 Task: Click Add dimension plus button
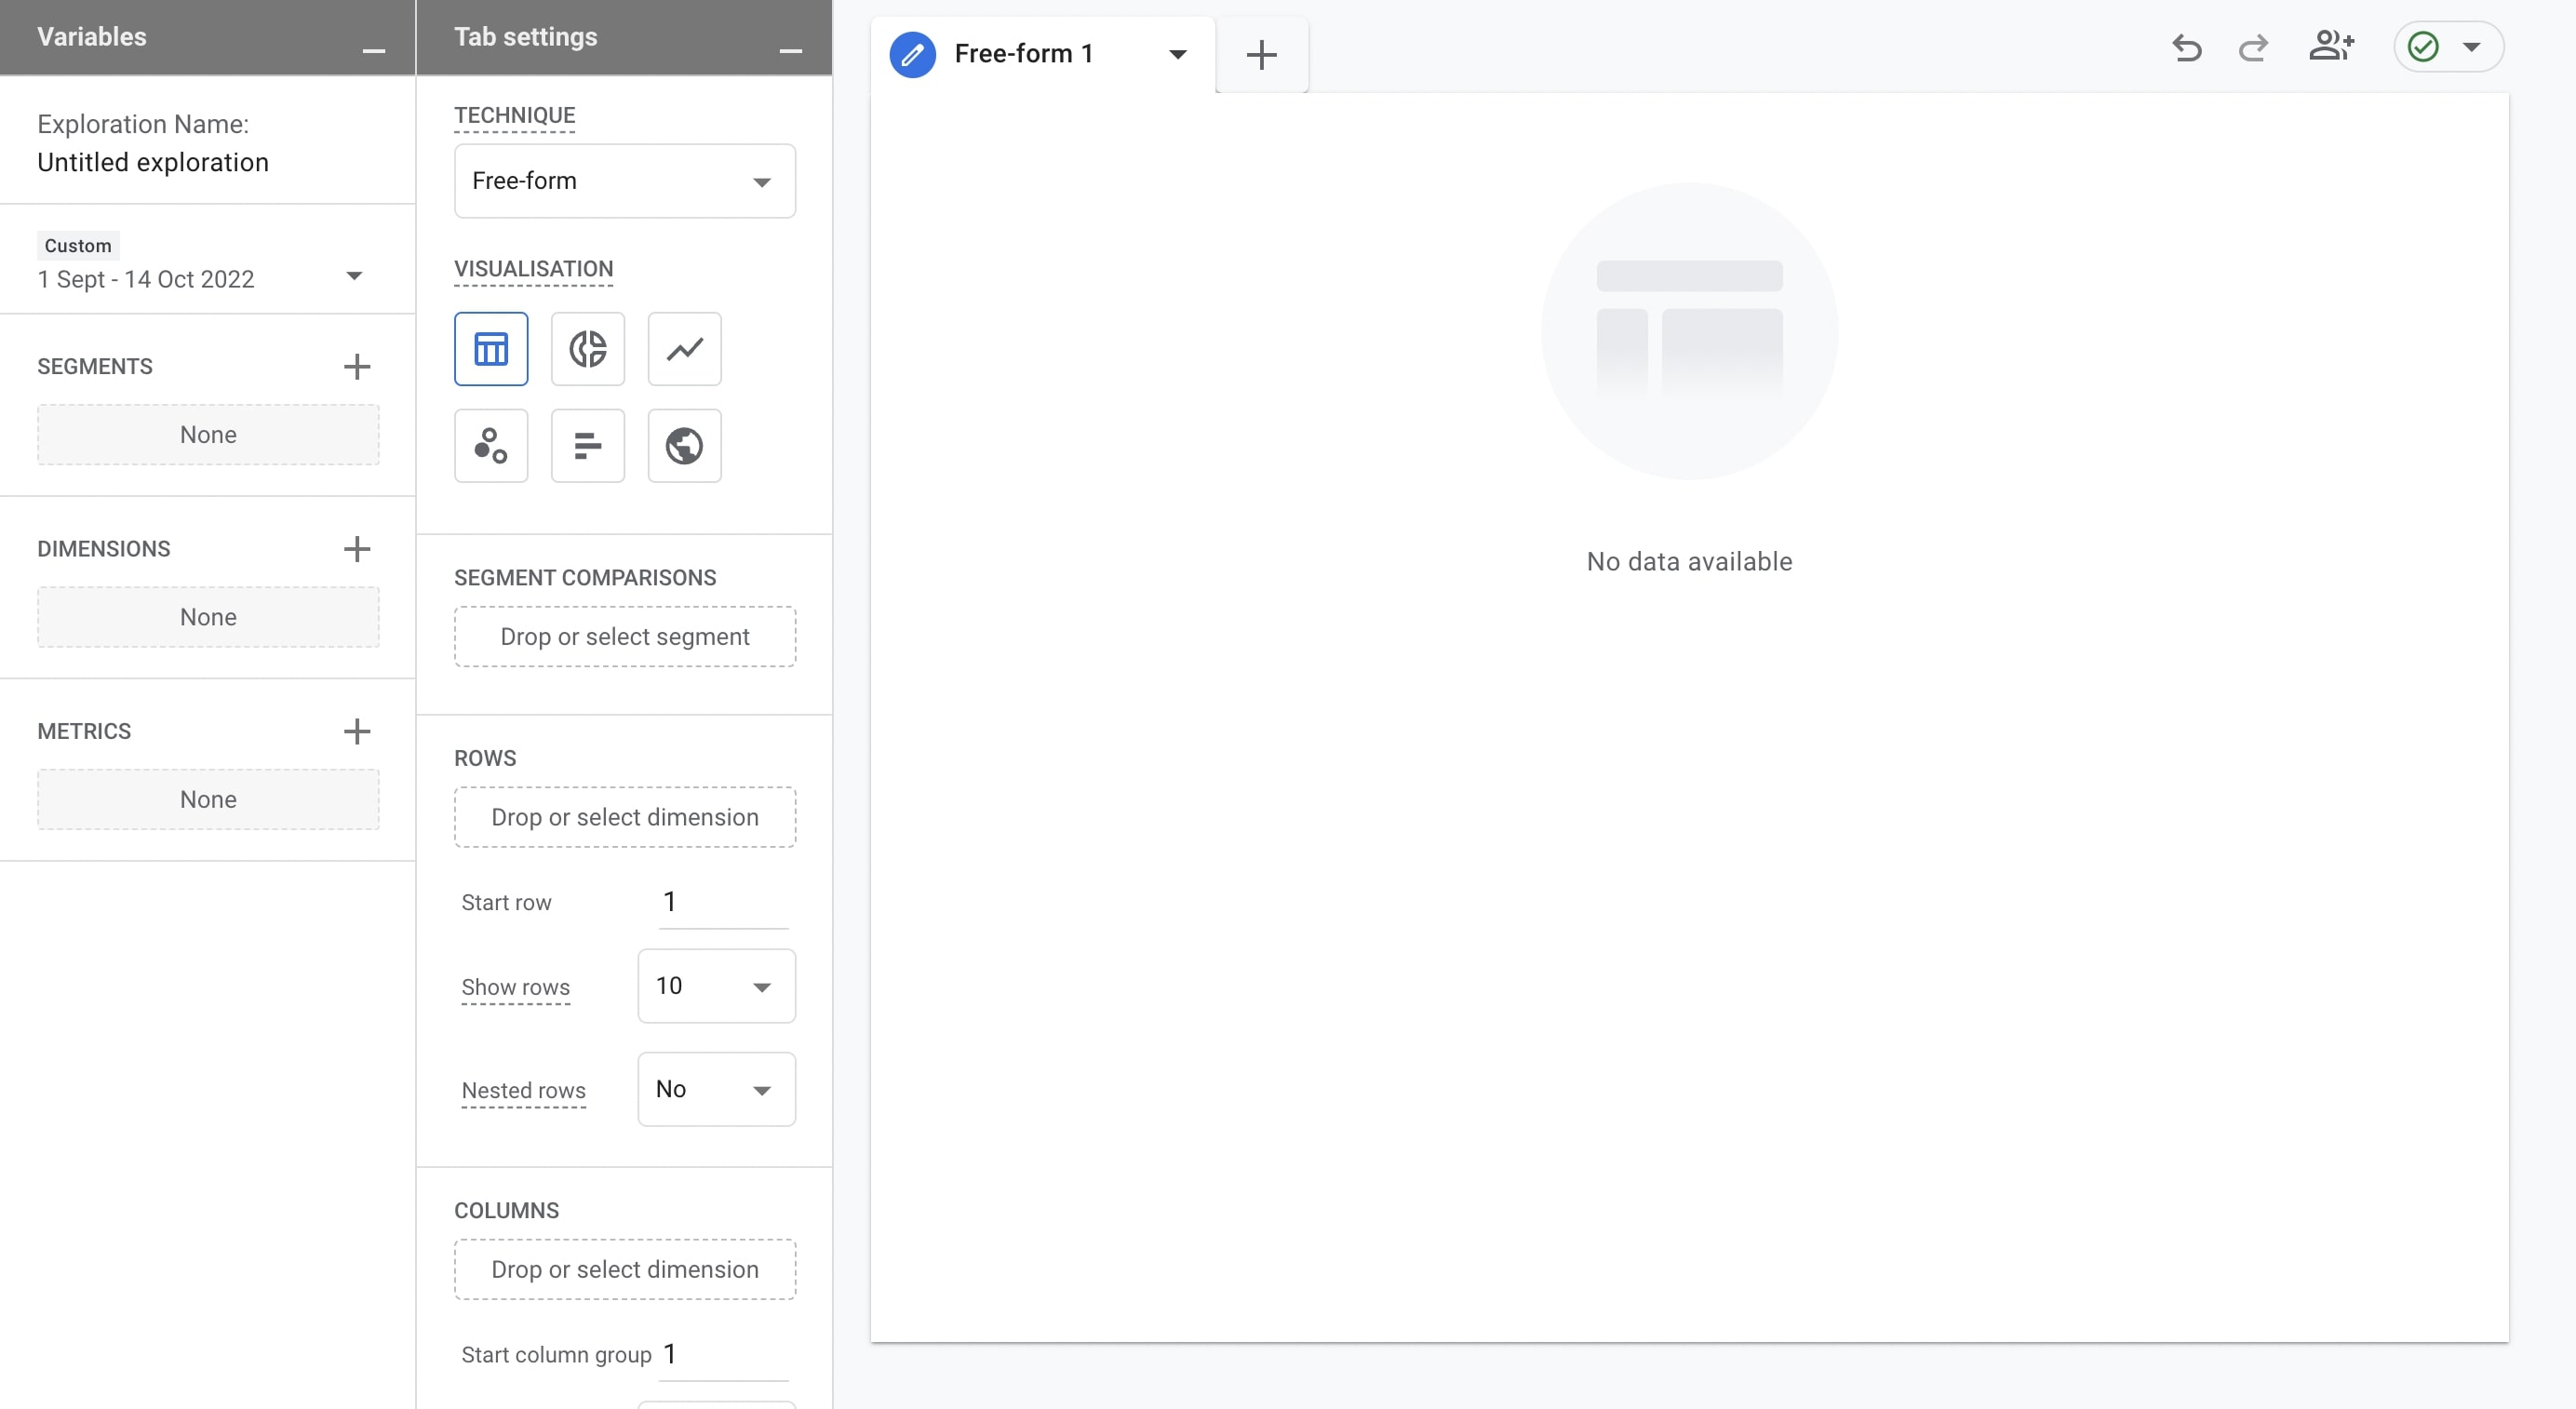point(356,546)
